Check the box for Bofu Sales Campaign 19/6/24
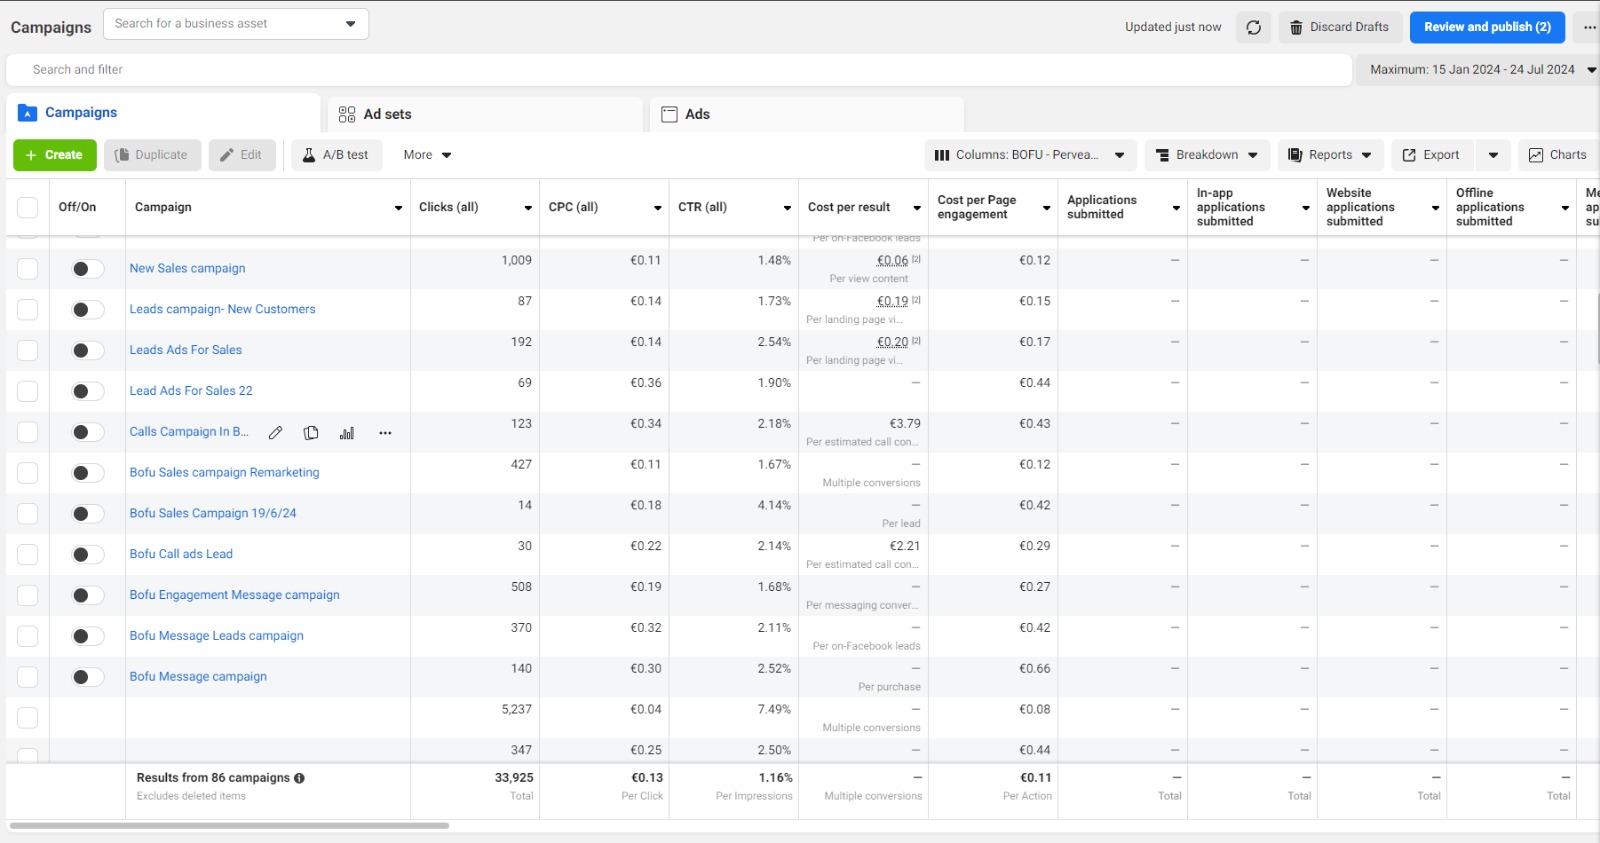1600x843 pixels. coord(28,514)
